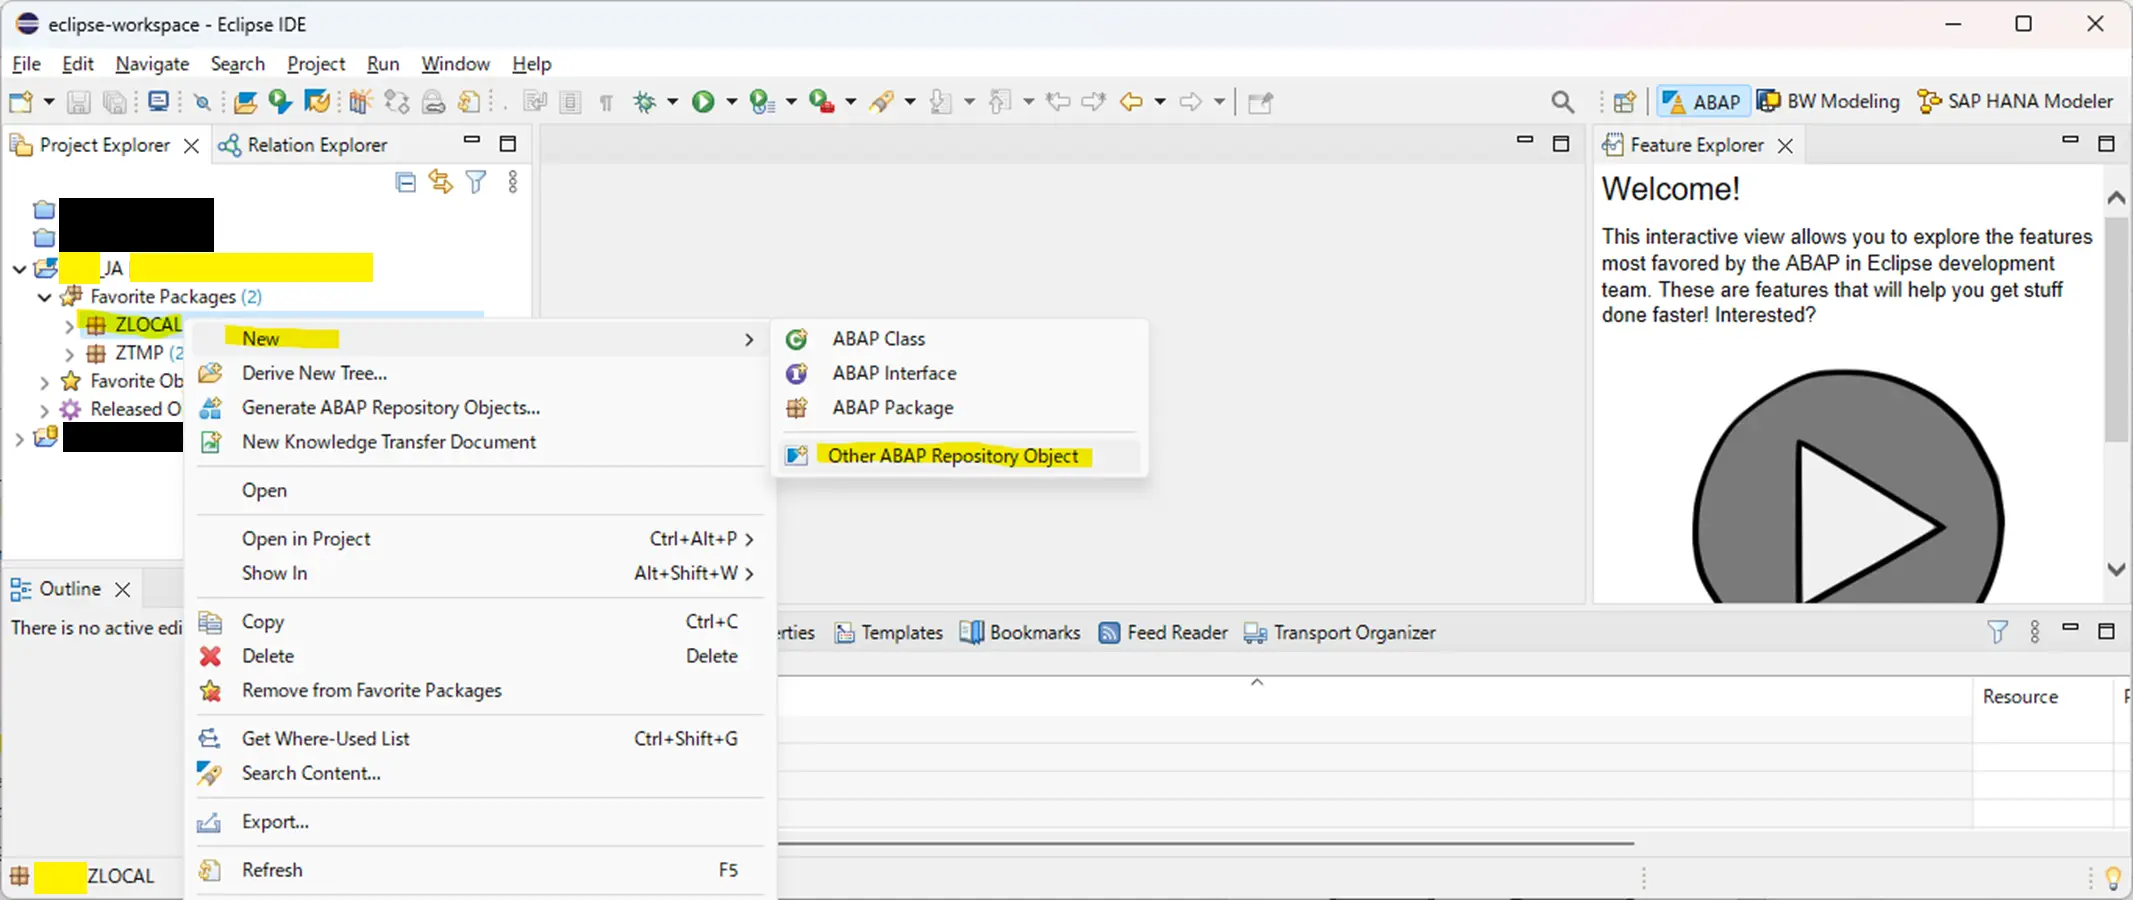Switch to the SAP HANA Modeler perspective
2133x900 pixels.
click(2014, 102)
